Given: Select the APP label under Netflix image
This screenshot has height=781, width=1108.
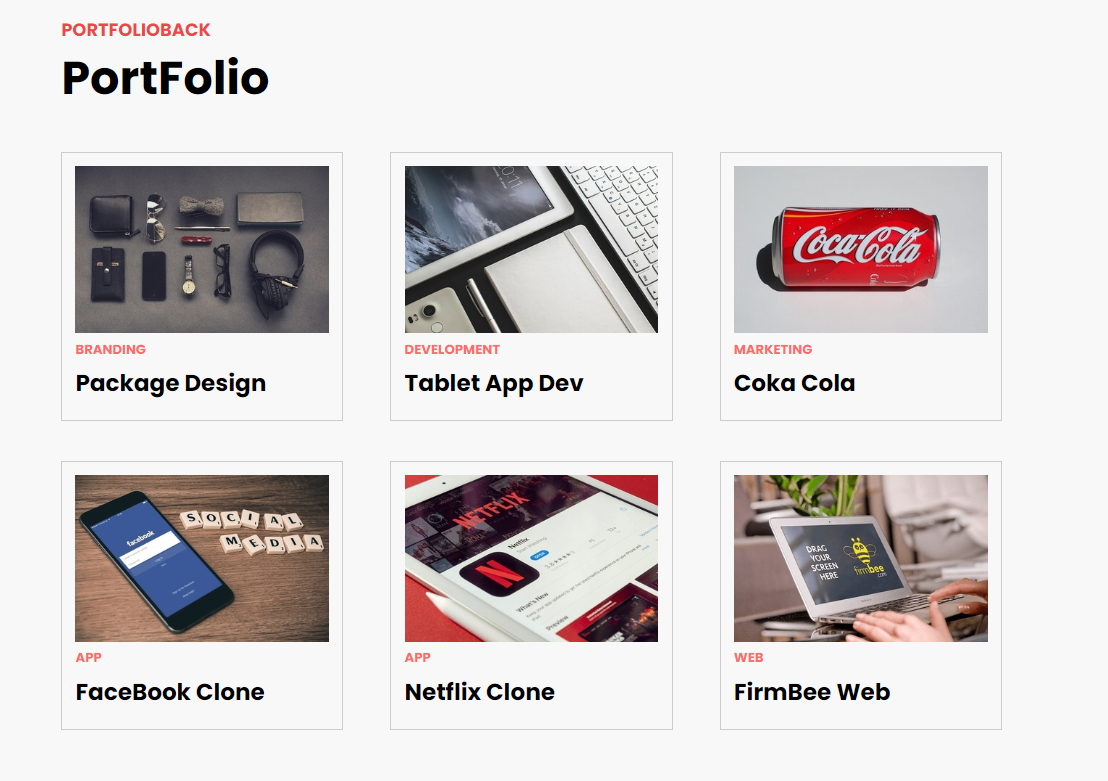Looking at the screenshot, I should pos(418,657).
